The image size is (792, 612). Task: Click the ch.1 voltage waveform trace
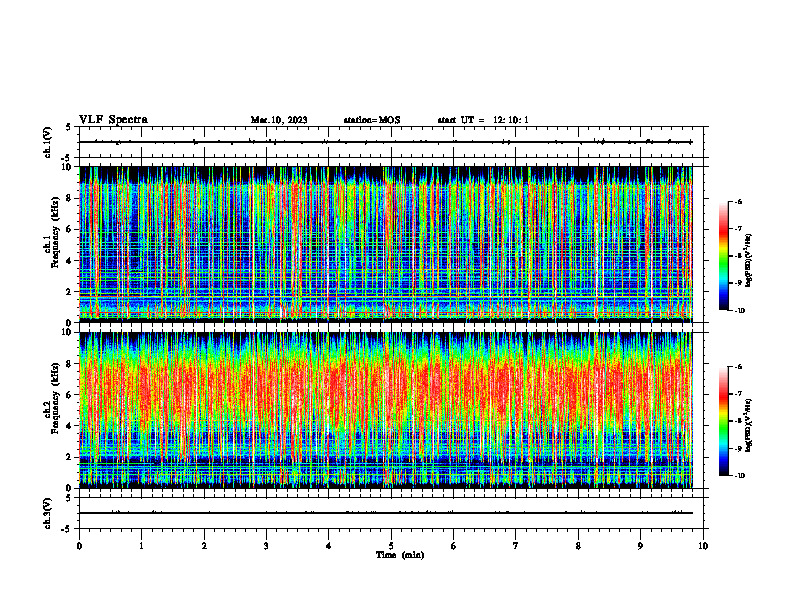tap(385, 142)
